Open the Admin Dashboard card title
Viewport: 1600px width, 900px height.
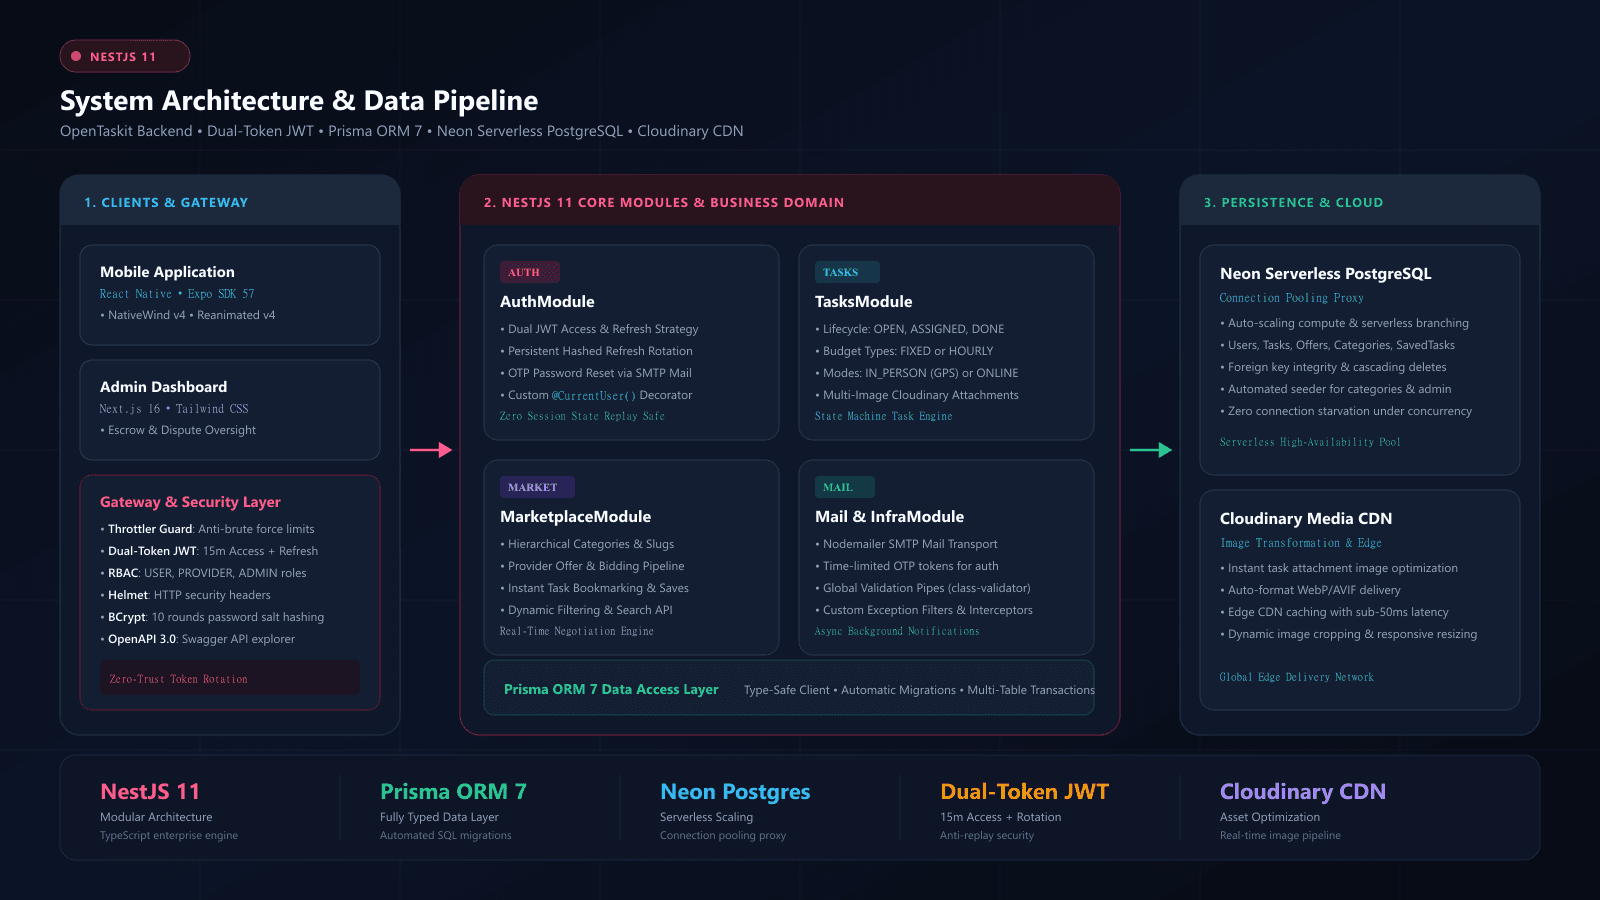163,387
